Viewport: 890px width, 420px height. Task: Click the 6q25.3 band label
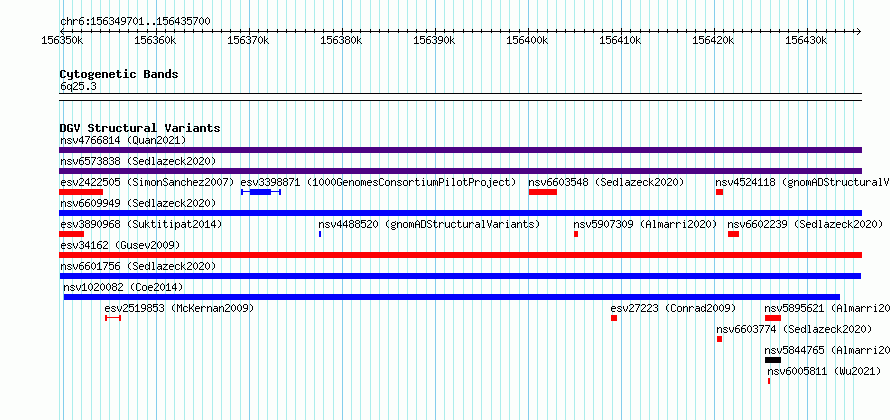[78, 86]
